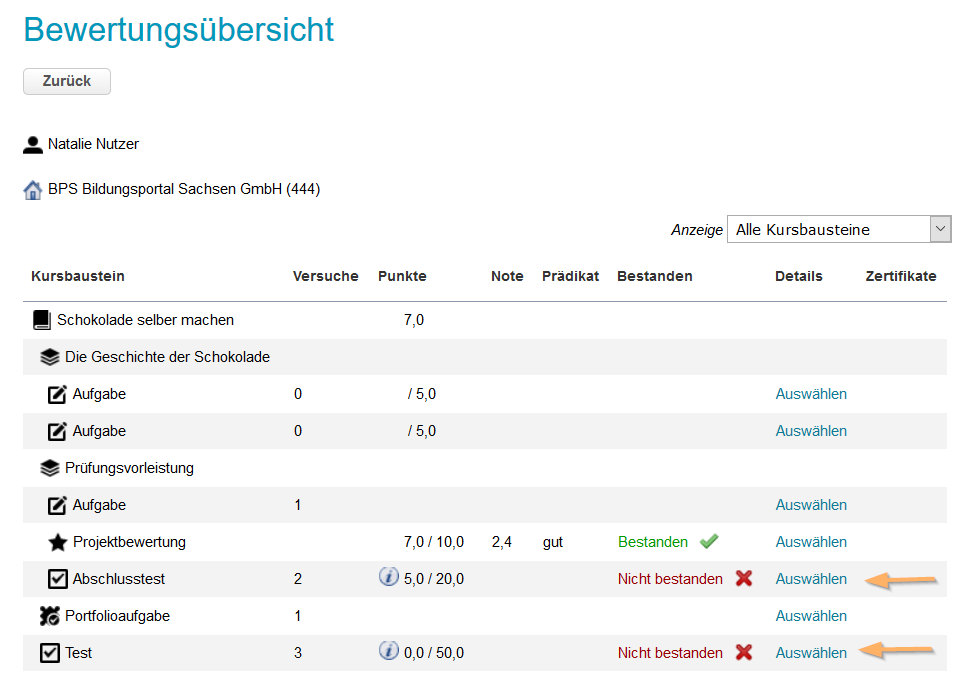Open the Alle Kursbausteine dropdown
Screen dimensions: 961x679
838,229
